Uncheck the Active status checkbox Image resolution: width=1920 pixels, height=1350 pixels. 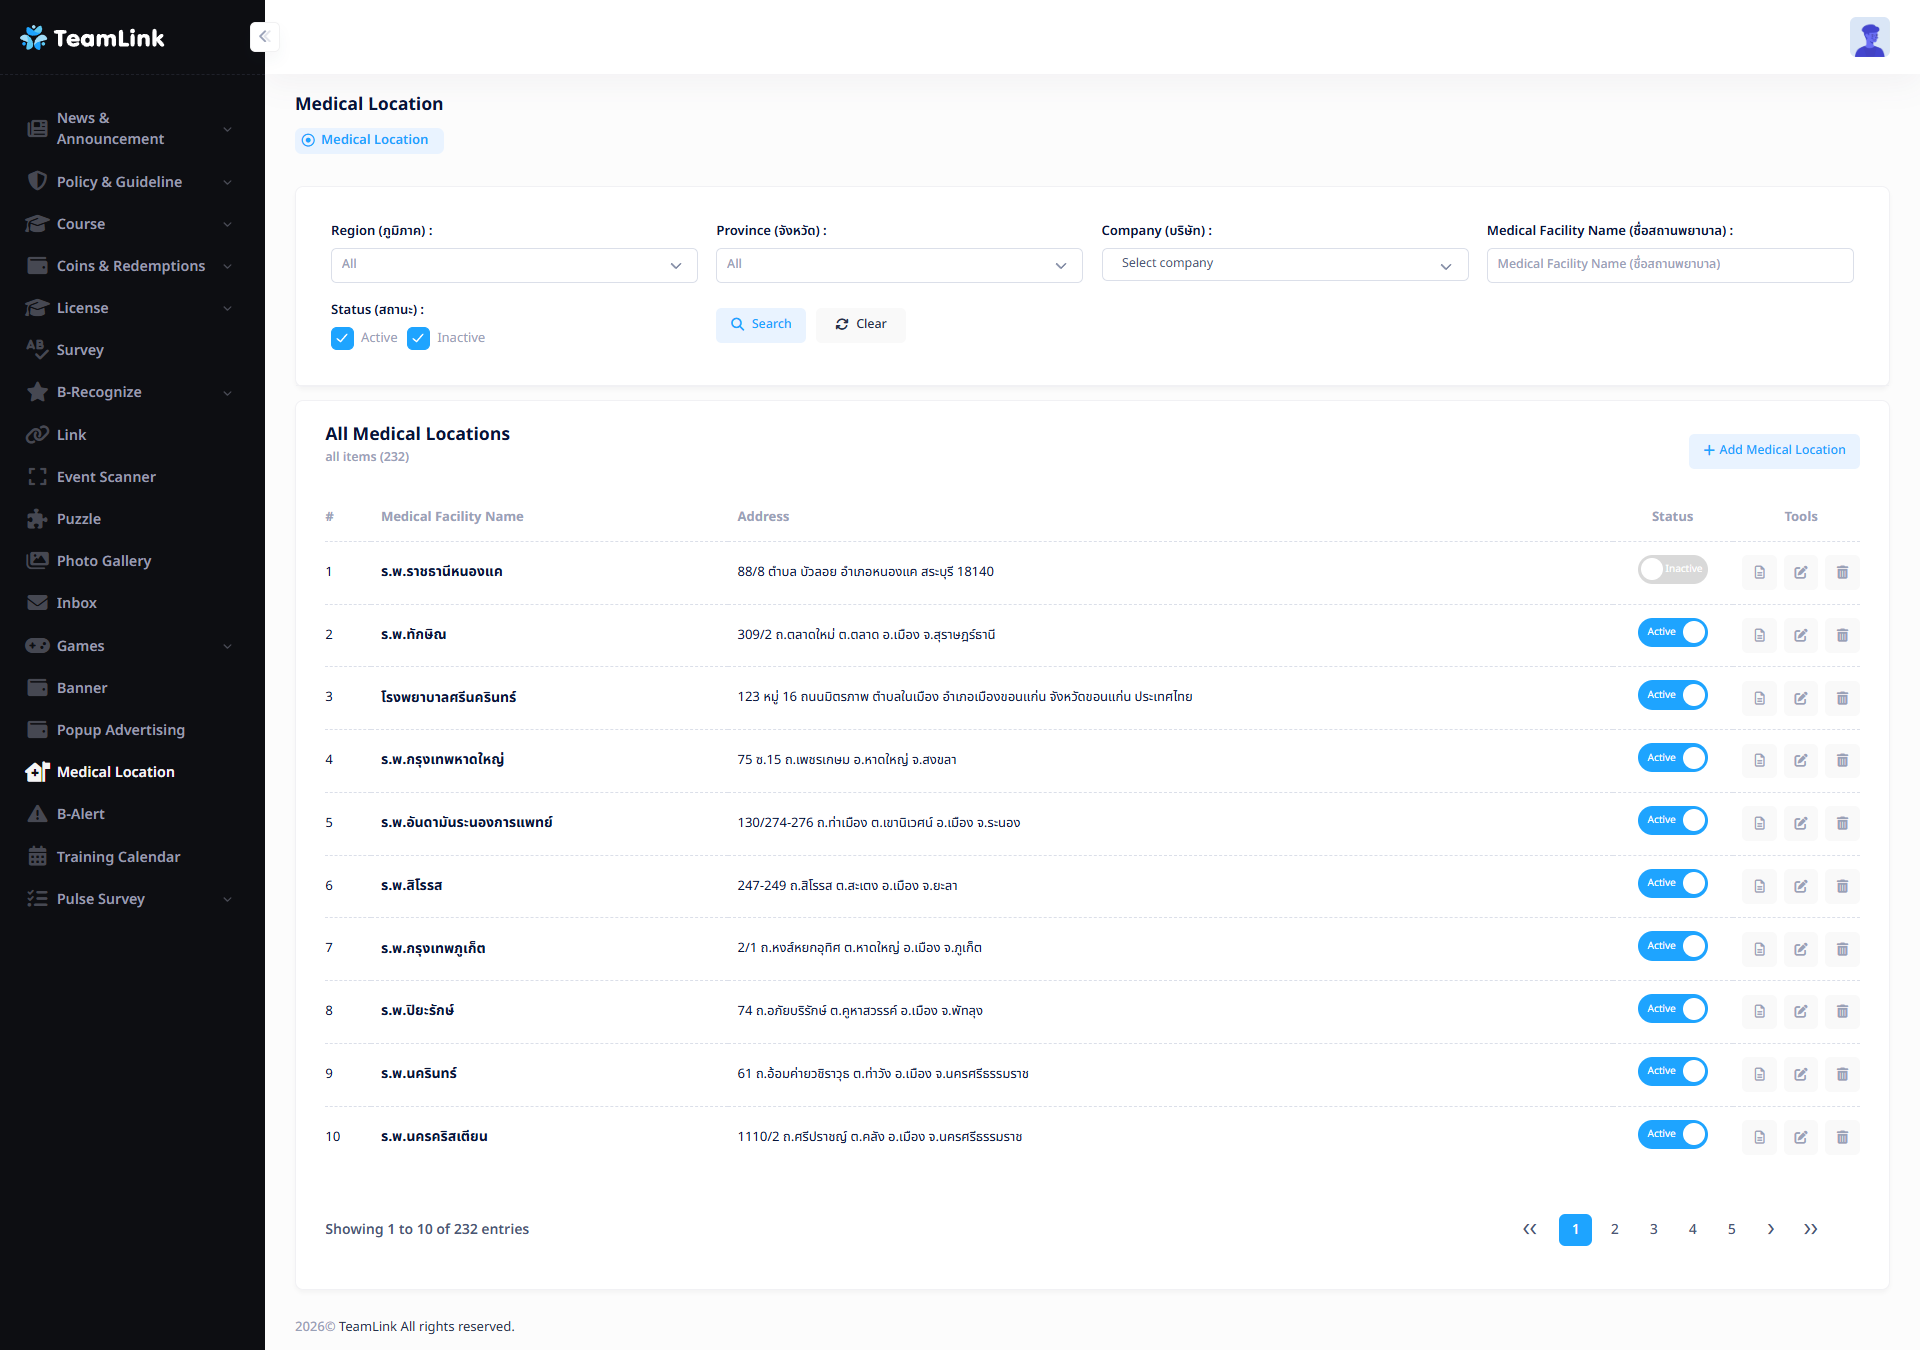[x=342, y=338]
